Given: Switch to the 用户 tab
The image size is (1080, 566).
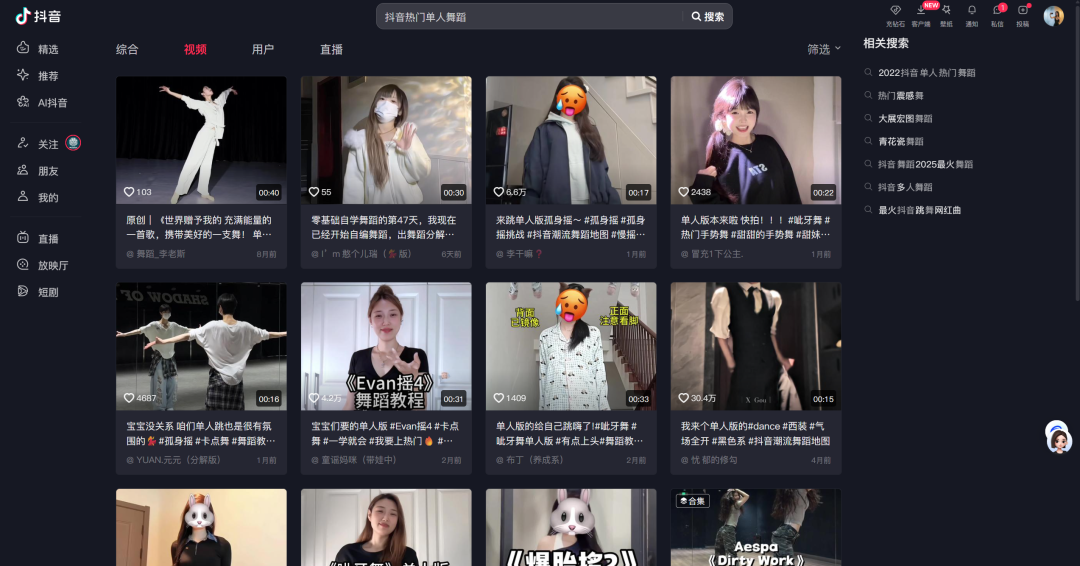Looking at the screenshot, I should (x=262, y=50).
